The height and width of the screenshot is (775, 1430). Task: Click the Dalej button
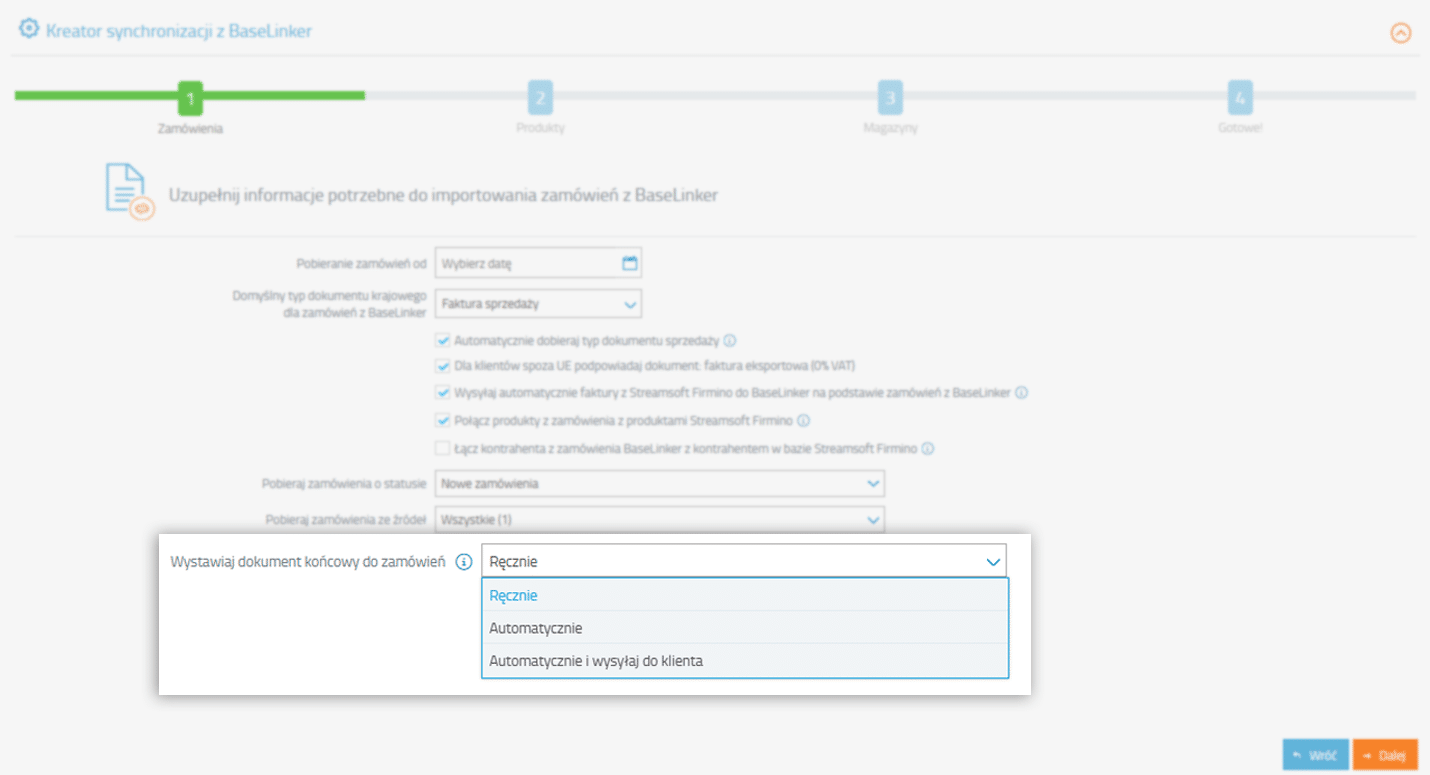(x=1385, y=755)
